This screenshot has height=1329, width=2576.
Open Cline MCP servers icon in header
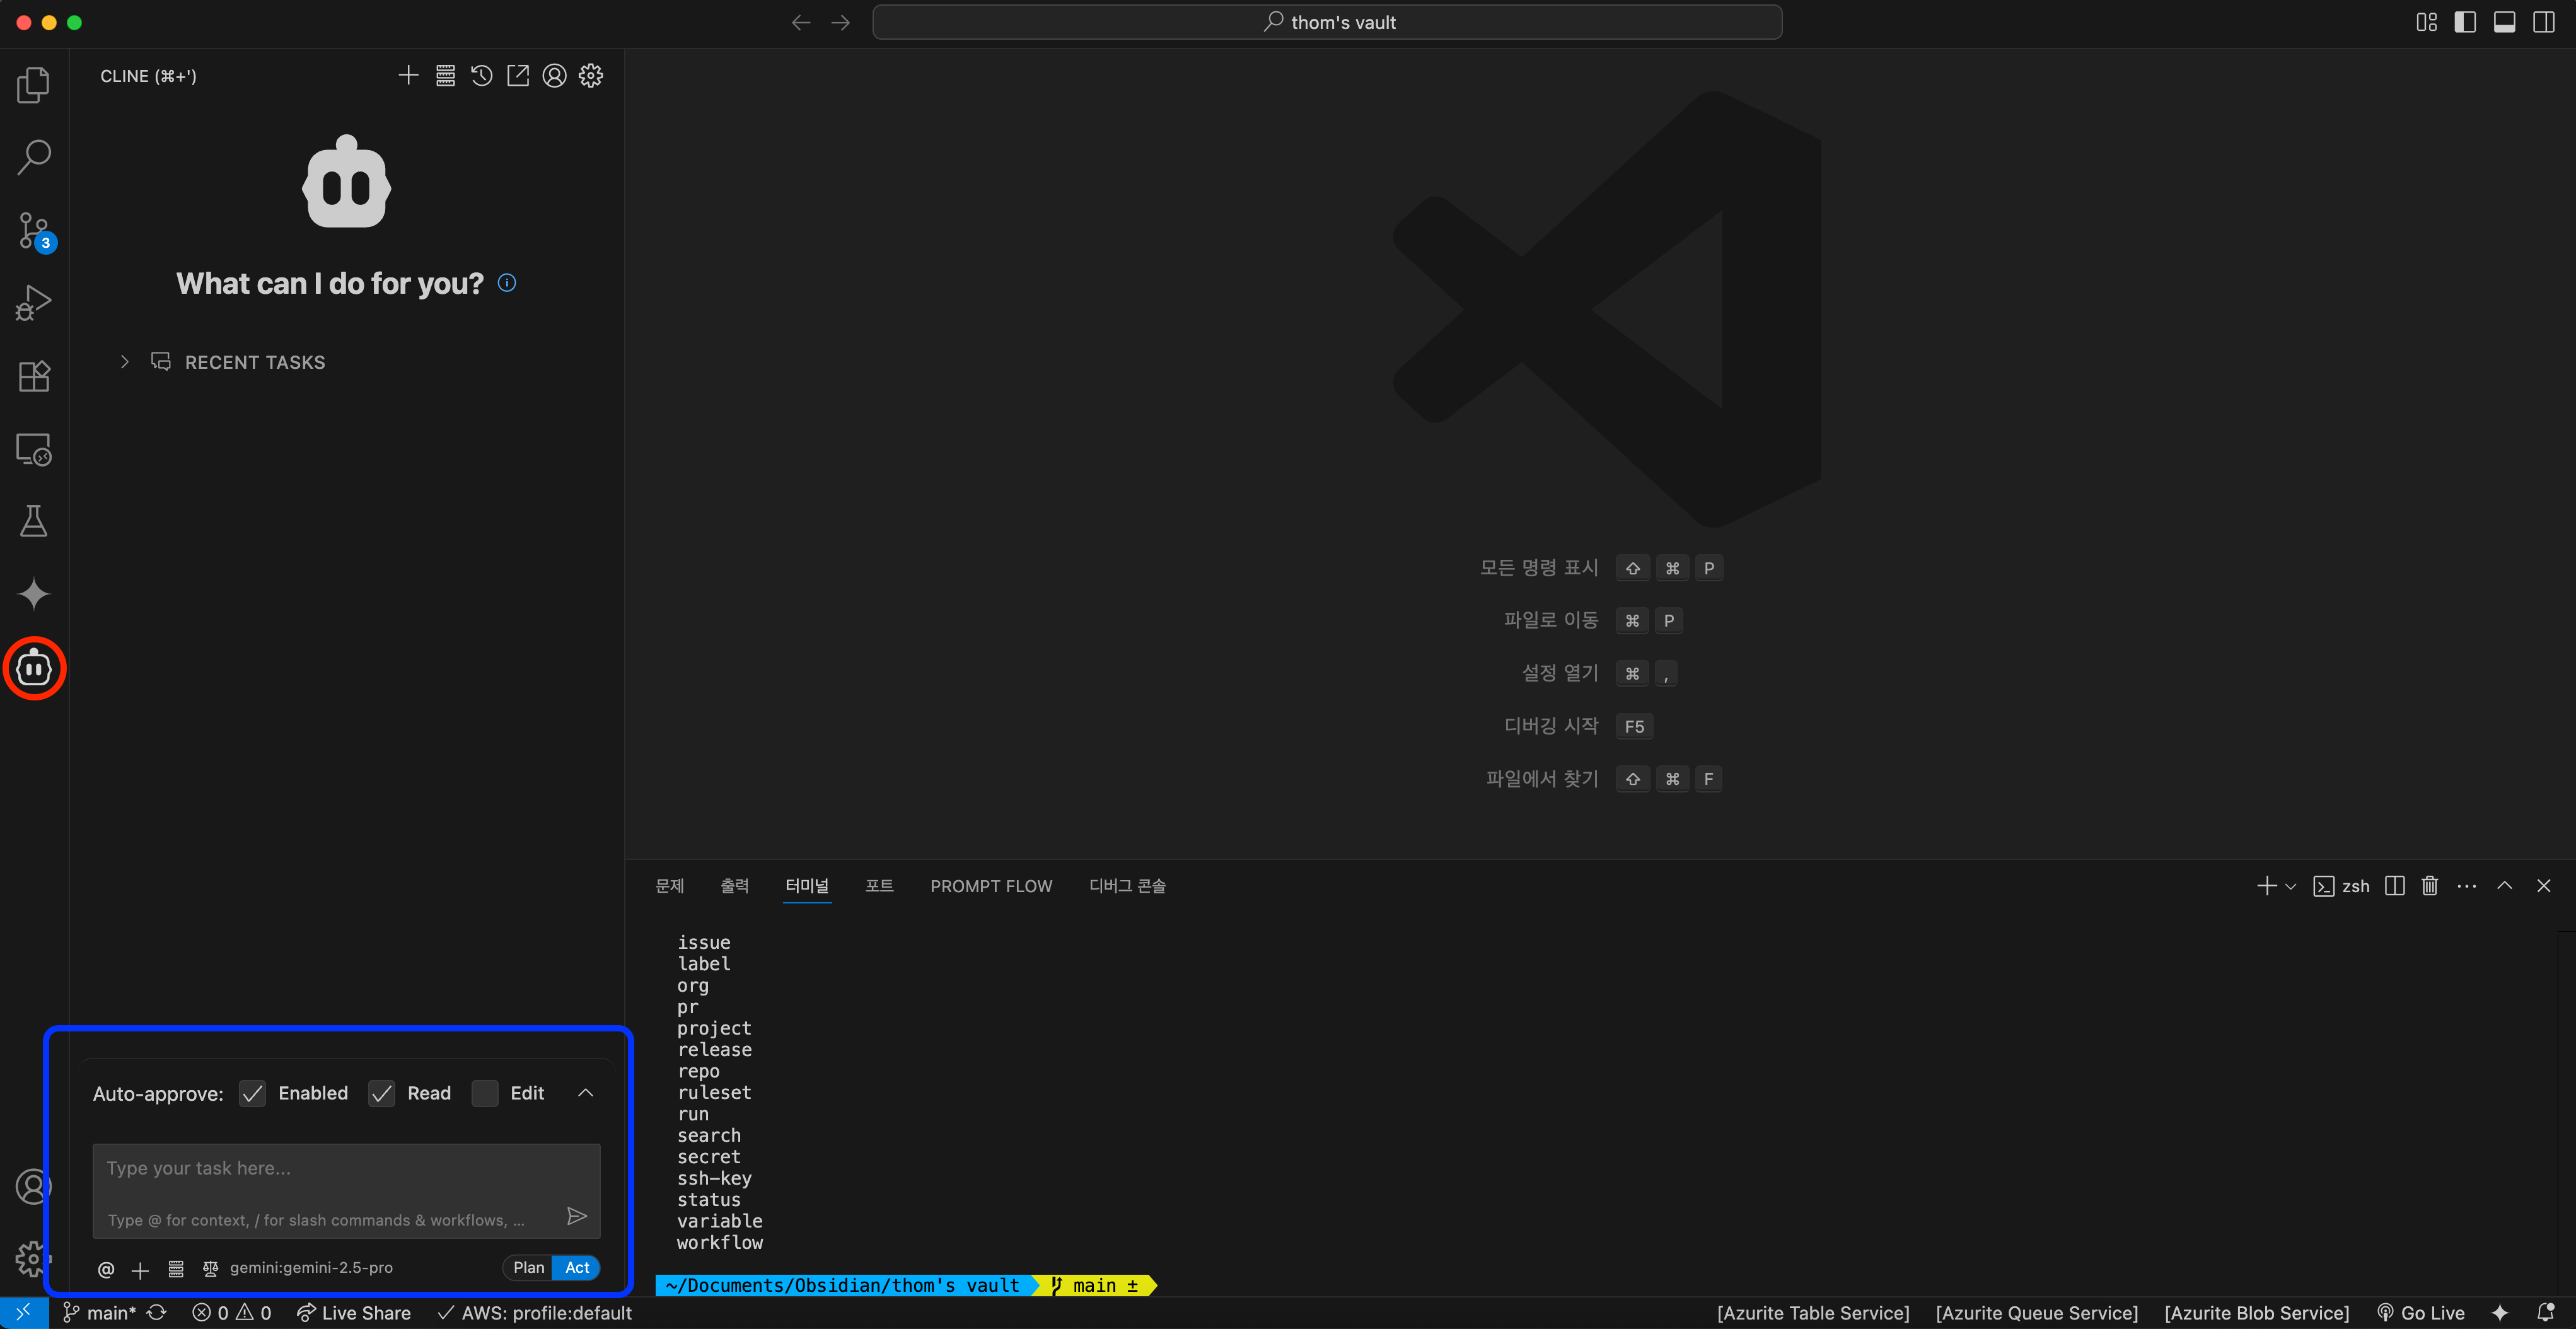click(x=445, y=76)
